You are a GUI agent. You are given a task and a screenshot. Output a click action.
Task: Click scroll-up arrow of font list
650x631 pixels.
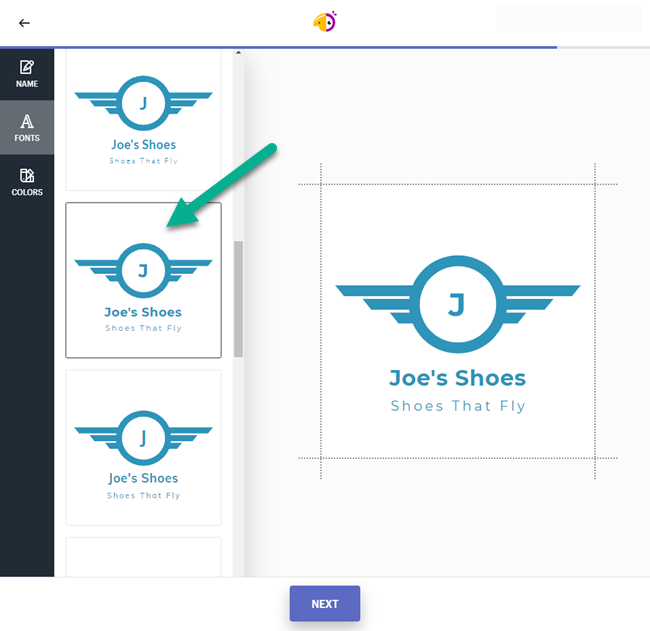[x=238, y=53]
